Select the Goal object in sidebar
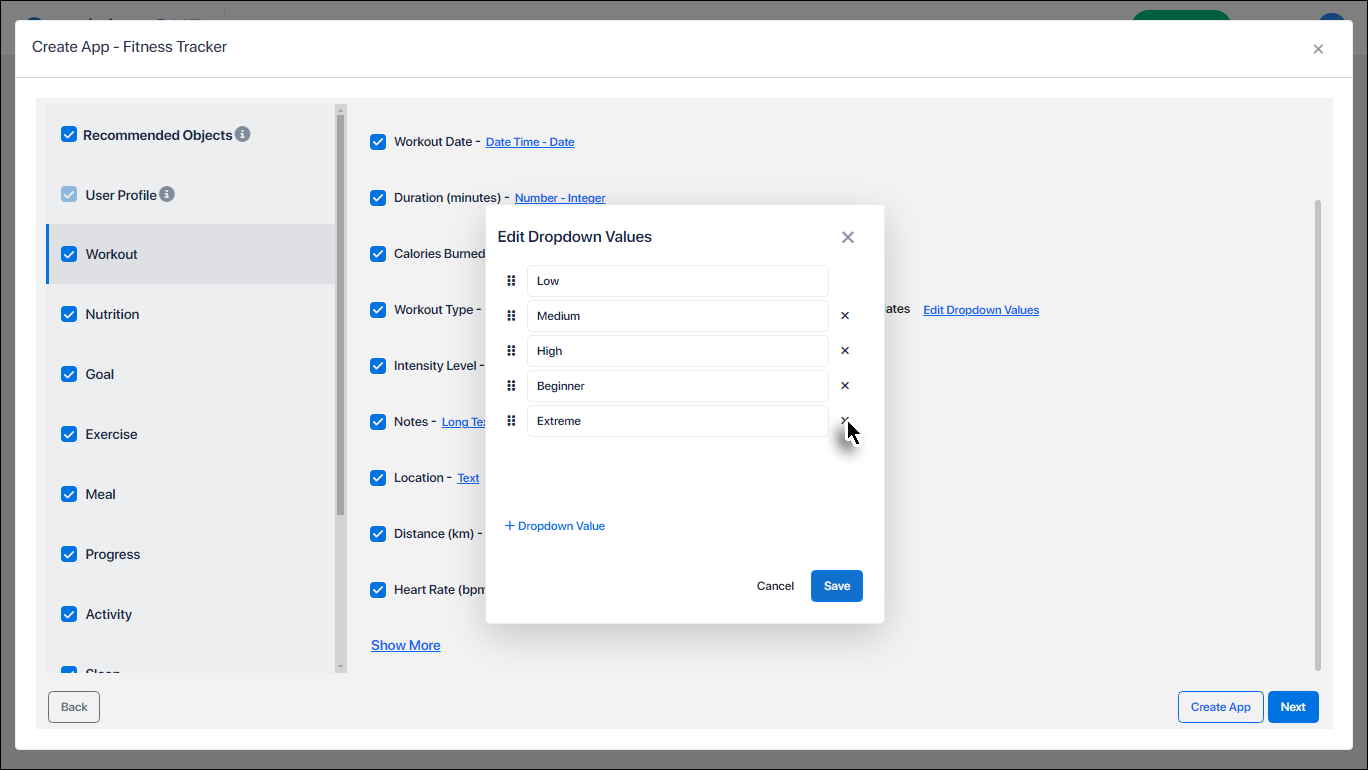1368x770 pixels. pos(190,374)
